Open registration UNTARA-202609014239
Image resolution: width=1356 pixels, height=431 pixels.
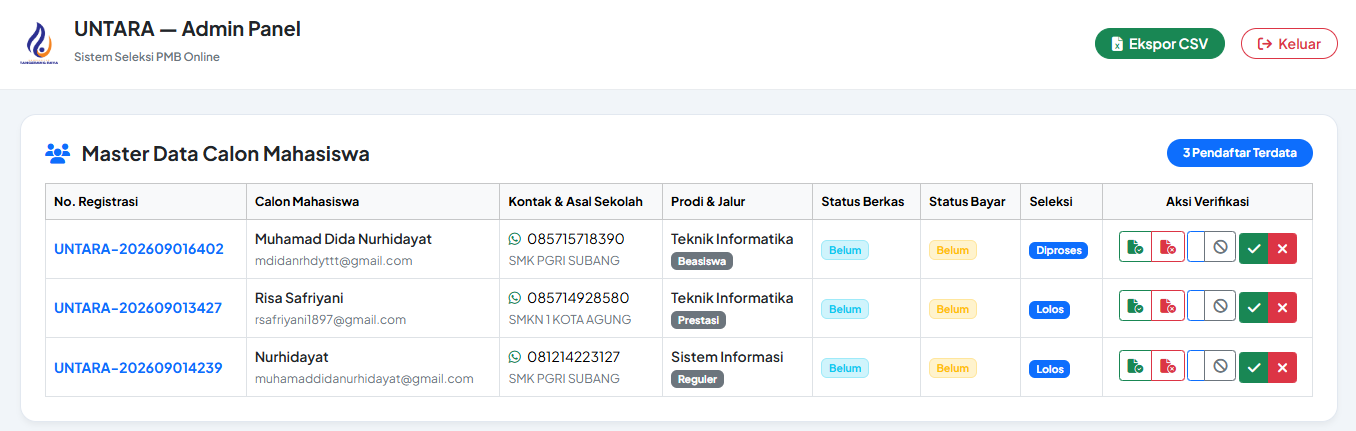pos(138,367)
